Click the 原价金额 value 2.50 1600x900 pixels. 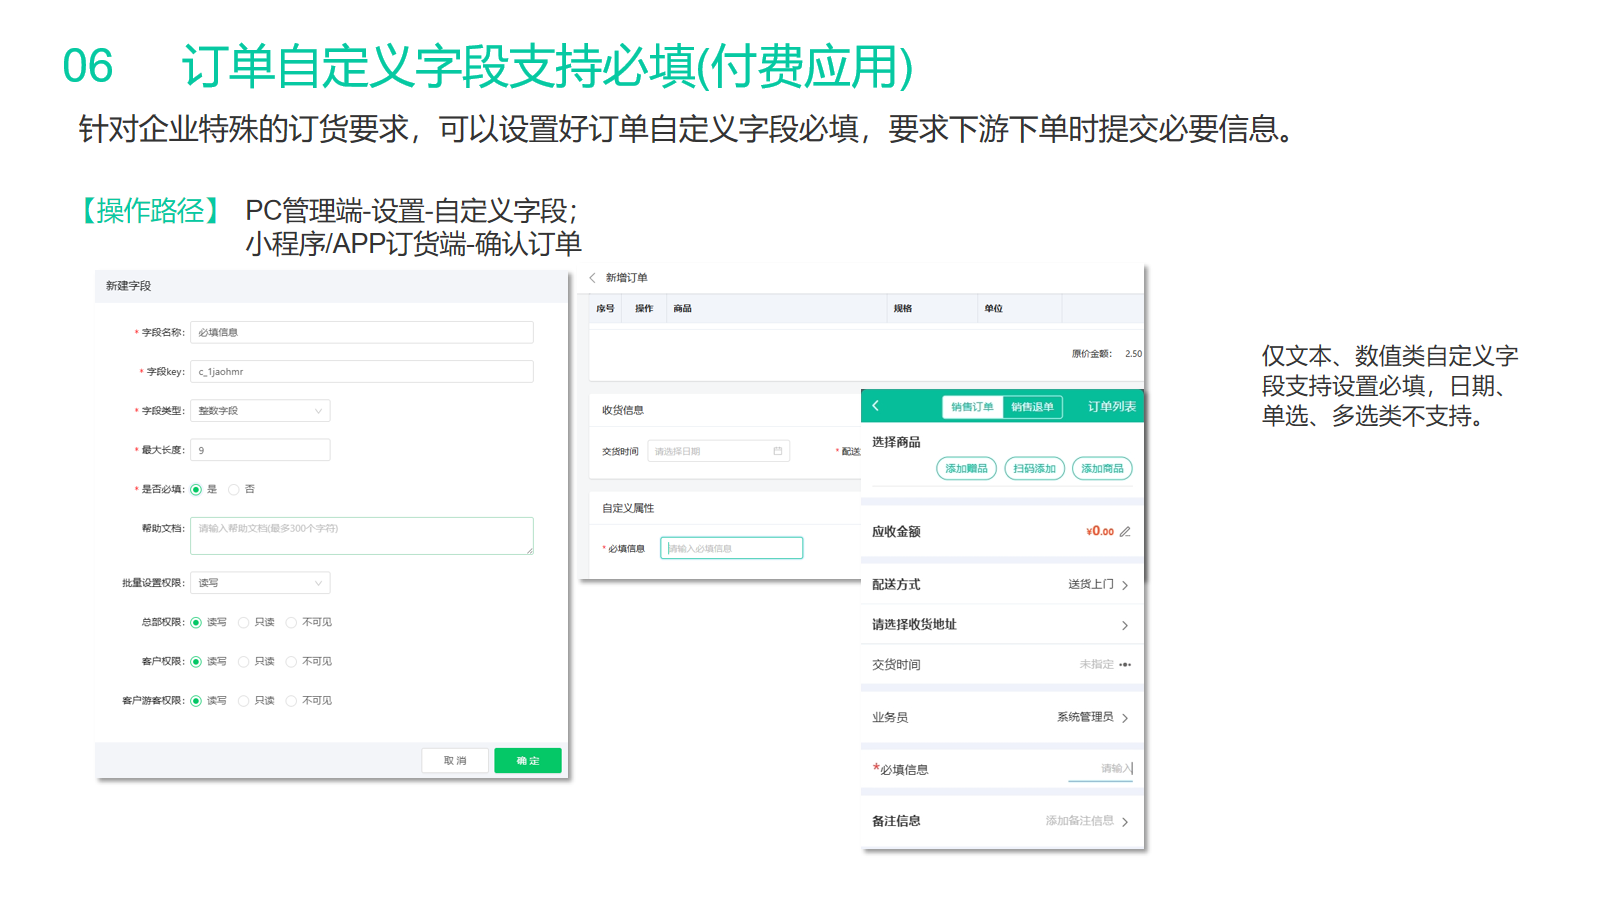pyautogui.click(x=1133, y=354)
